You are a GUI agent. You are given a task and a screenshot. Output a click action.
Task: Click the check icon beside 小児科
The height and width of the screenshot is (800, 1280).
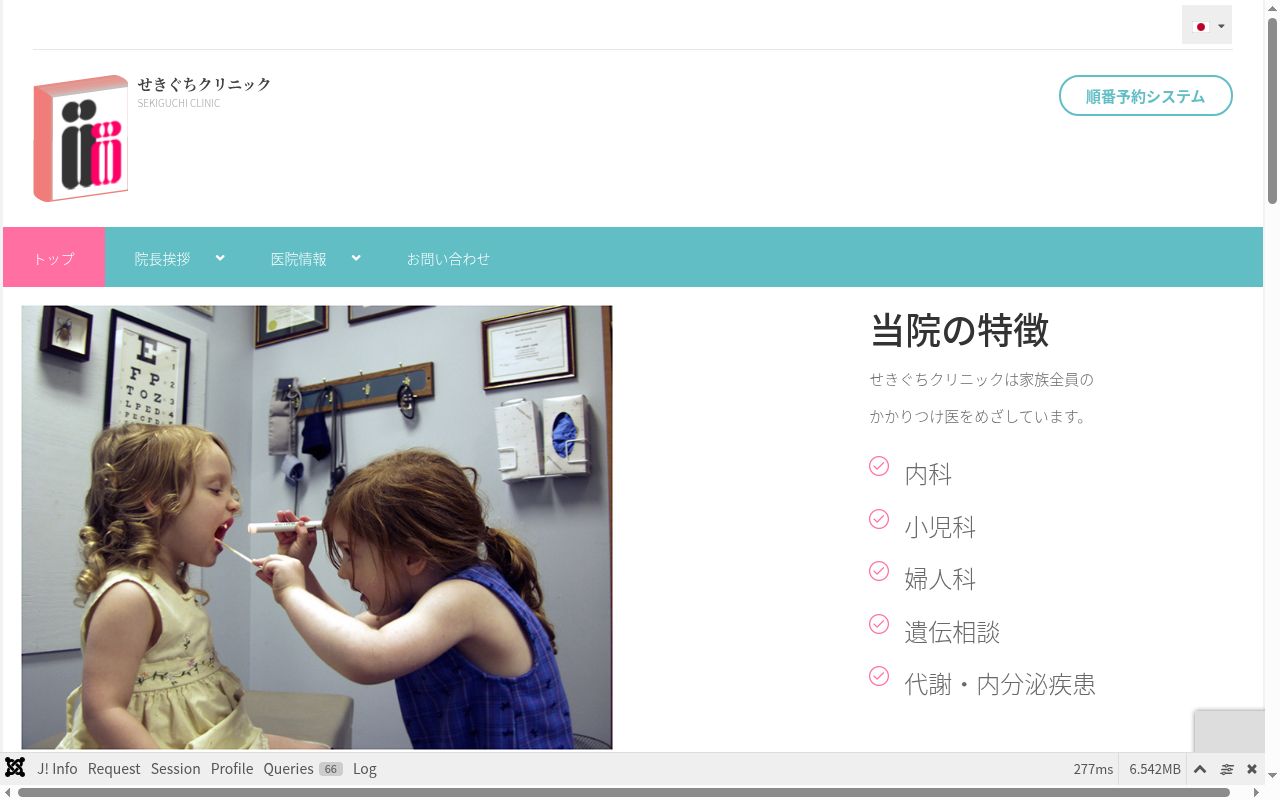879,518
